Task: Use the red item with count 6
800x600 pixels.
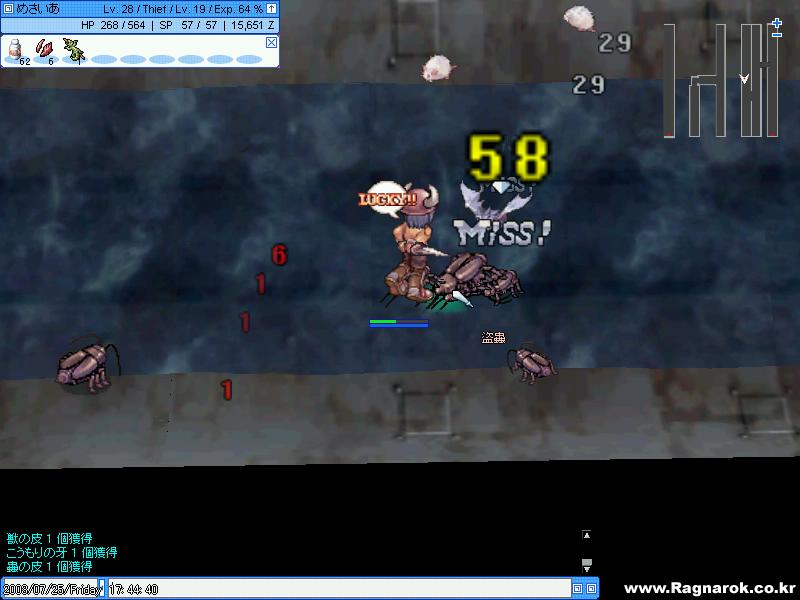Action: [x=44, y=49]
